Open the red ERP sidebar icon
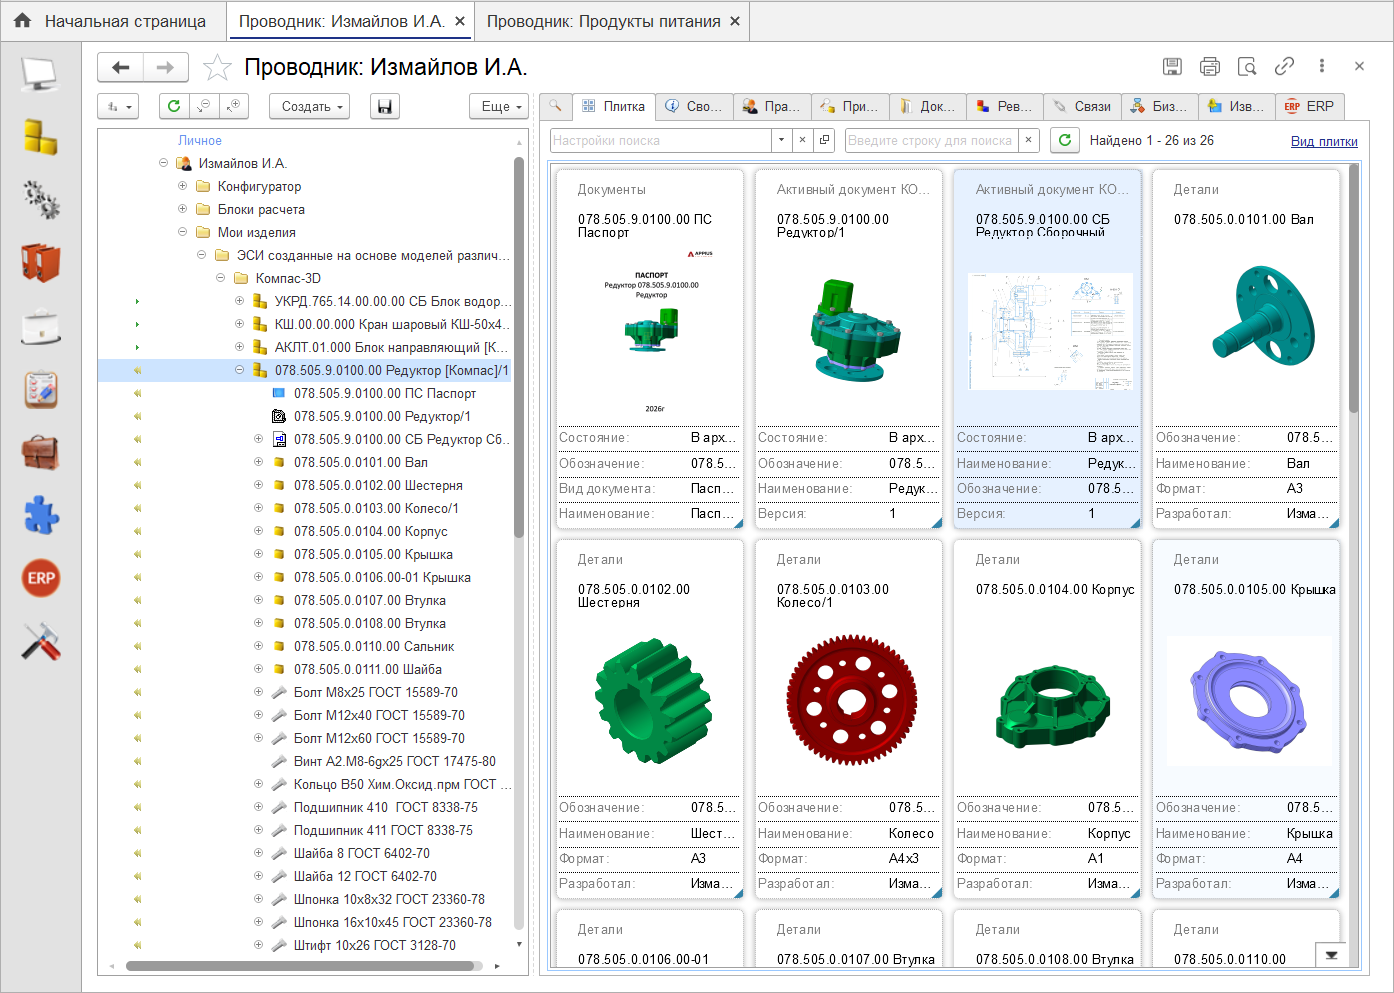 point(40,578)
